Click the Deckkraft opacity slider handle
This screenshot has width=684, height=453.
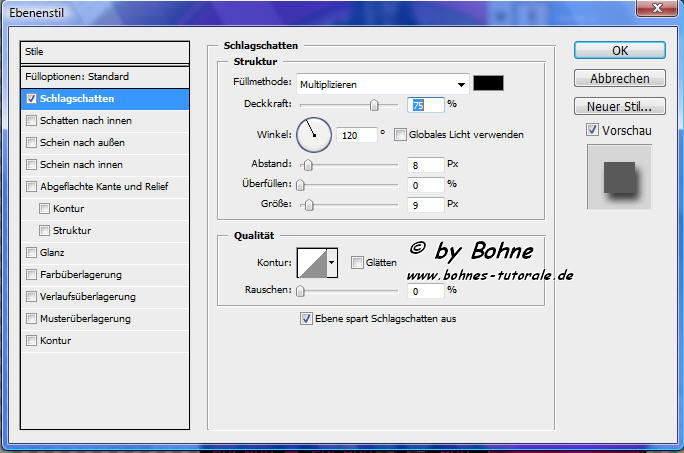point(374,104)
